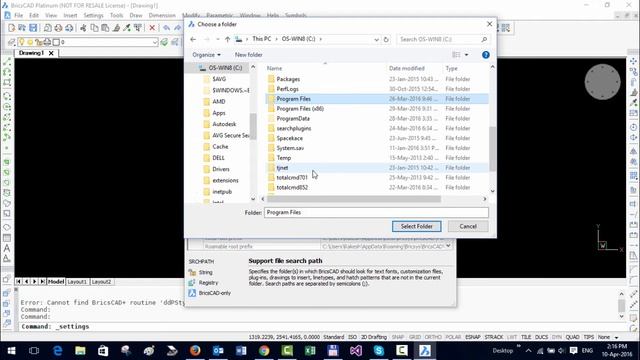Click the Undo arrow in toolbar

pos(166,28)
